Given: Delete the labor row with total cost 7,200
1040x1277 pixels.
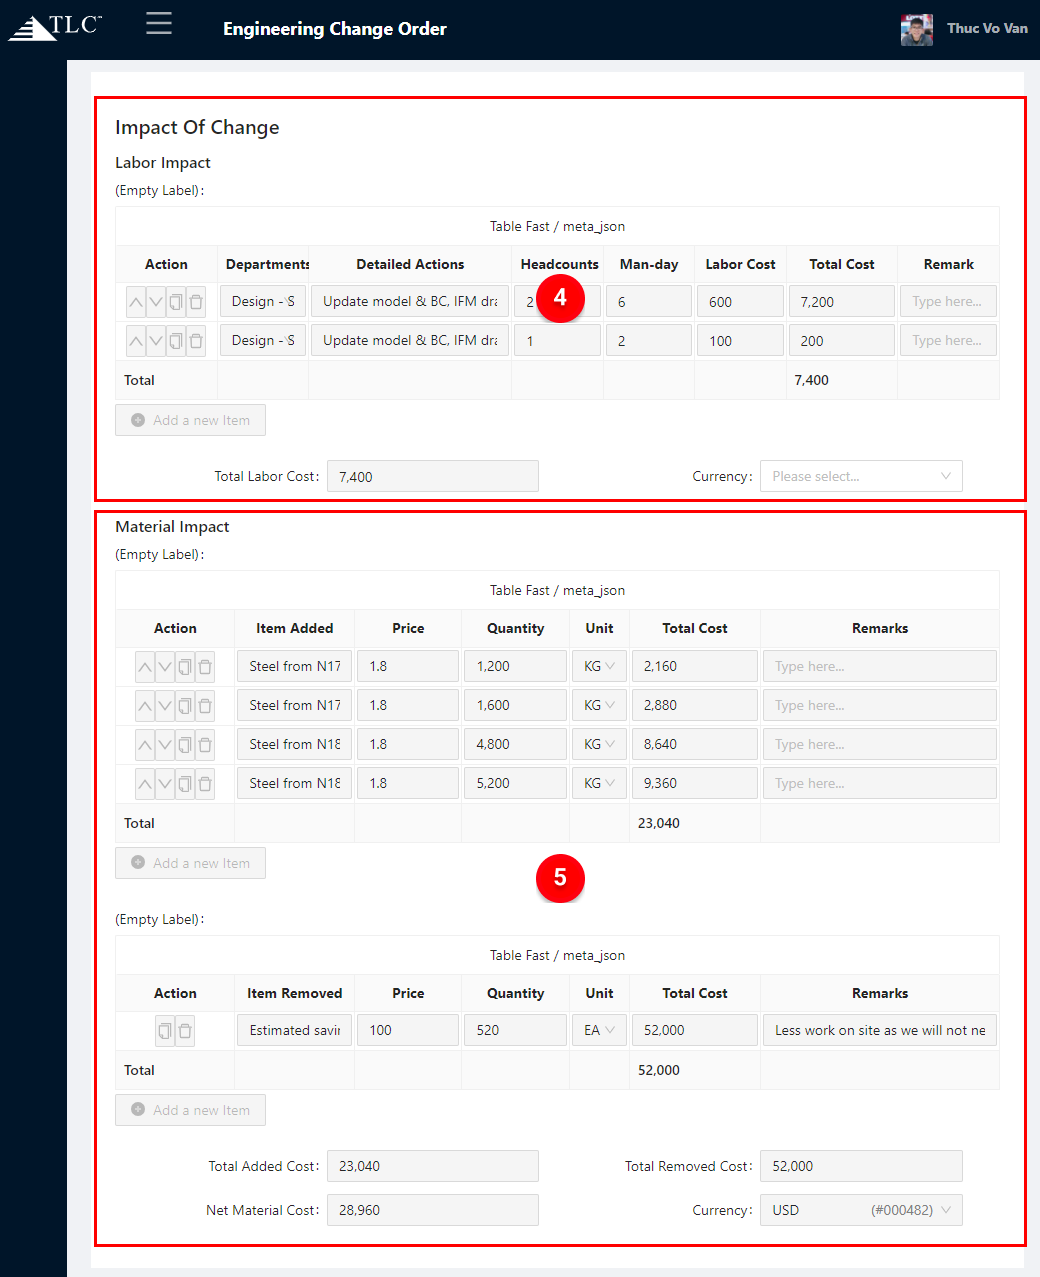Looking at the screenshot, I should pos(196,302).
